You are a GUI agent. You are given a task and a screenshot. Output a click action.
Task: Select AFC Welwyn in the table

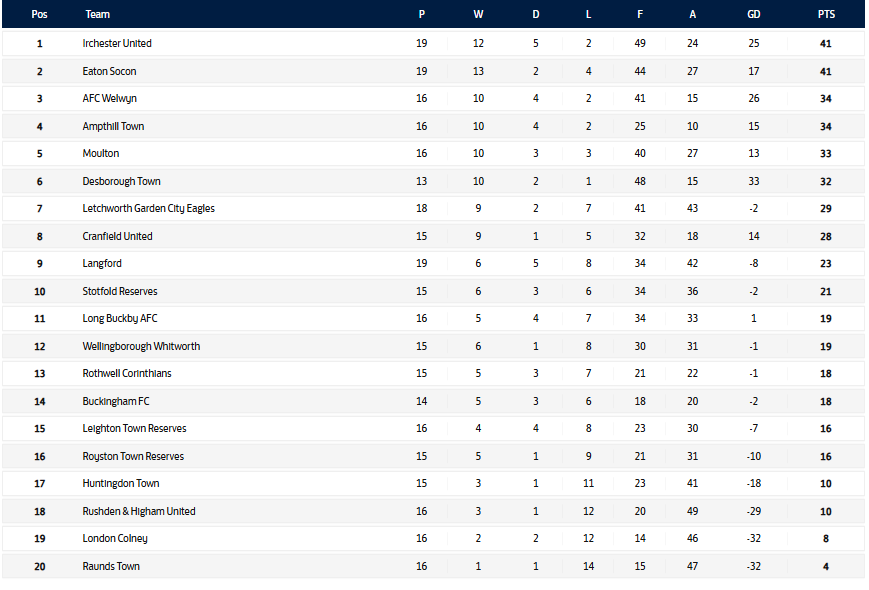click(x=109, y=99)
